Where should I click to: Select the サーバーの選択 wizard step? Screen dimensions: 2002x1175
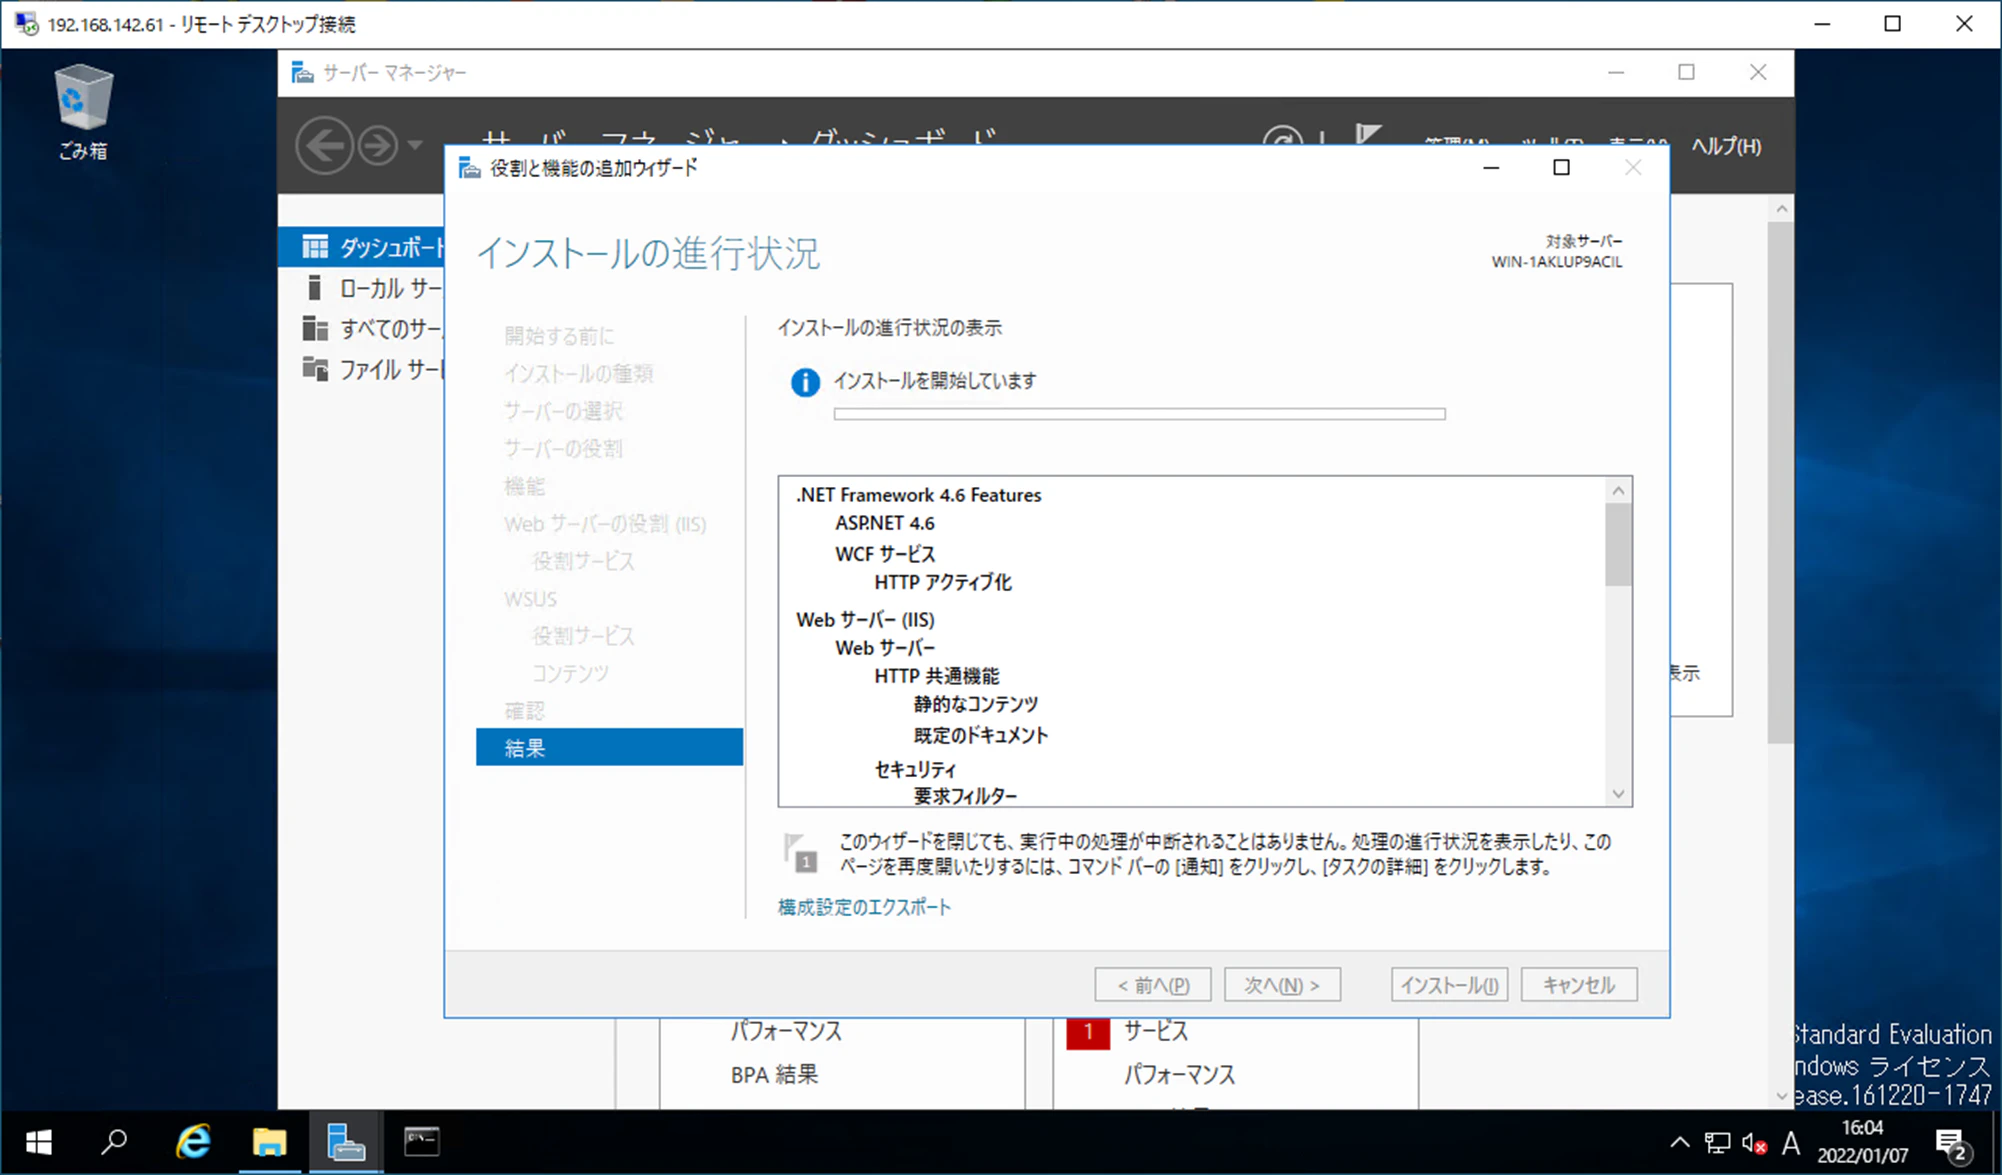point(562,411)
